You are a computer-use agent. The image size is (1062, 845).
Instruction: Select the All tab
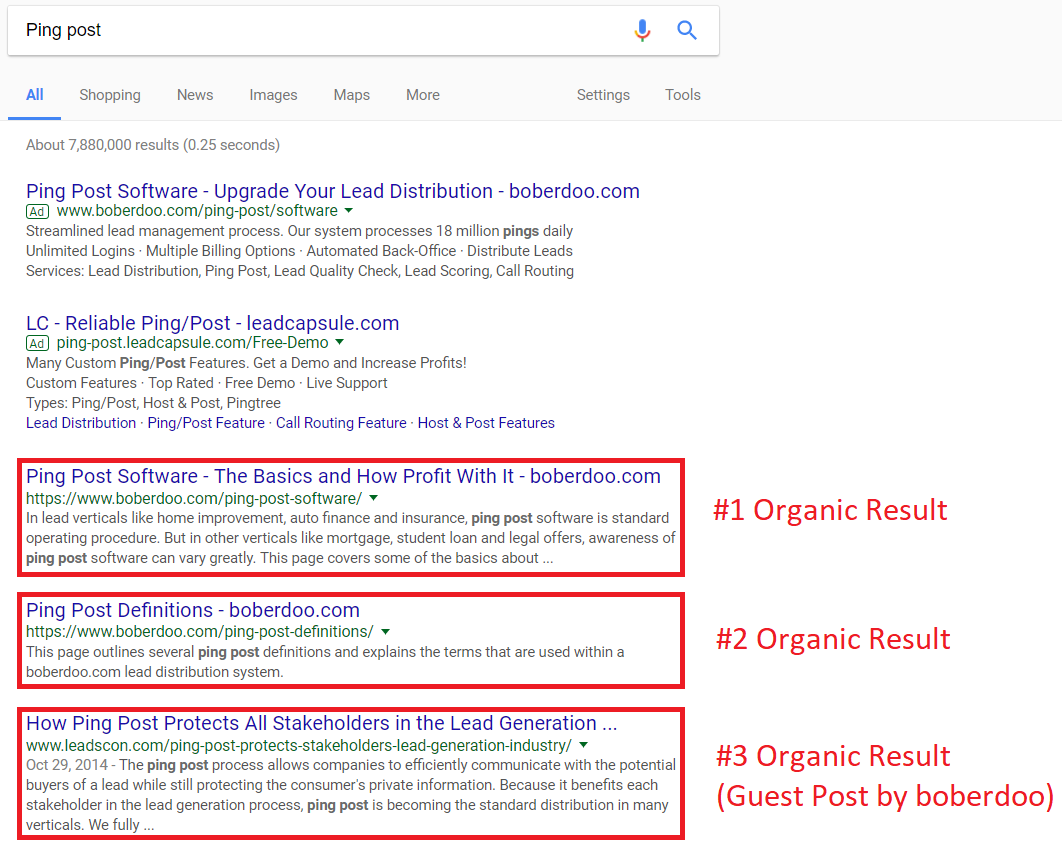(35, 95)
